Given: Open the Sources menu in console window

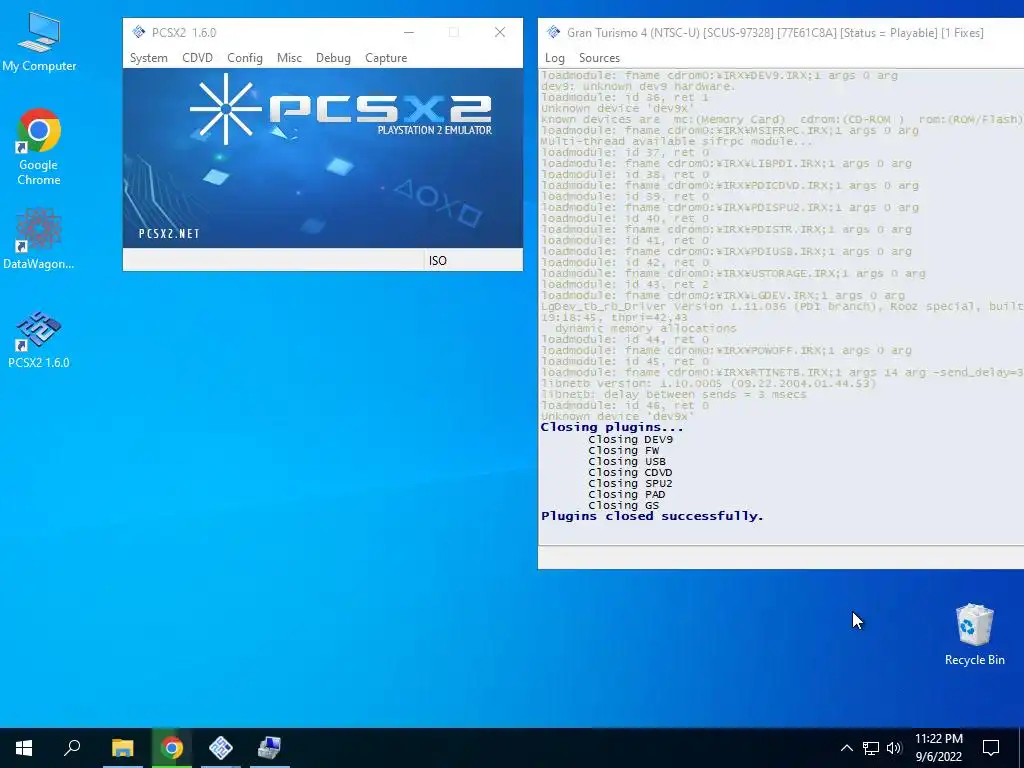Looking at the screenshot, I should tap(599, 57).
